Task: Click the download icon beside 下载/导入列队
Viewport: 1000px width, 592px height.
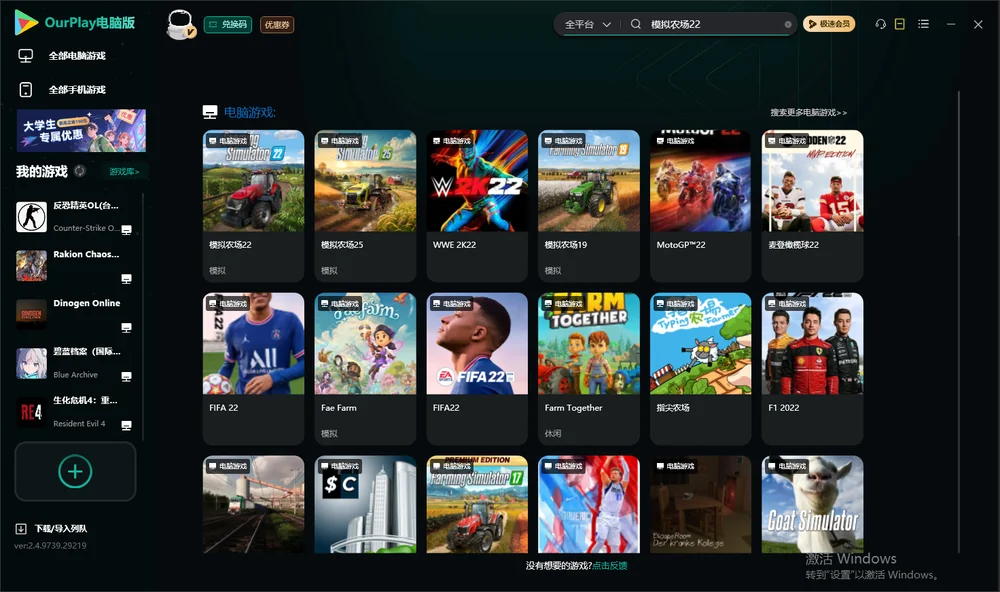Action: tap(21, 528)
